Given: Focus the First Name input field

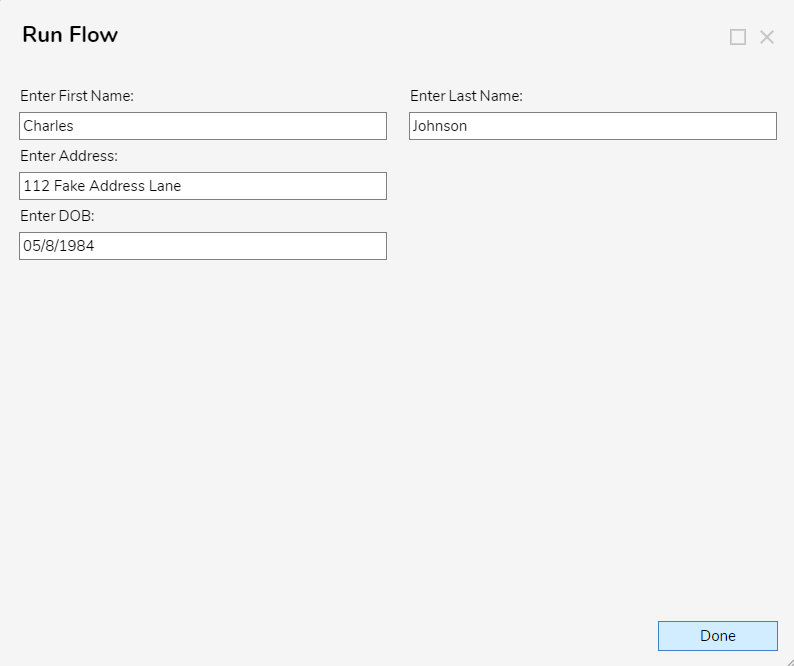Looking at the screenshot, I should click(203, 126).
